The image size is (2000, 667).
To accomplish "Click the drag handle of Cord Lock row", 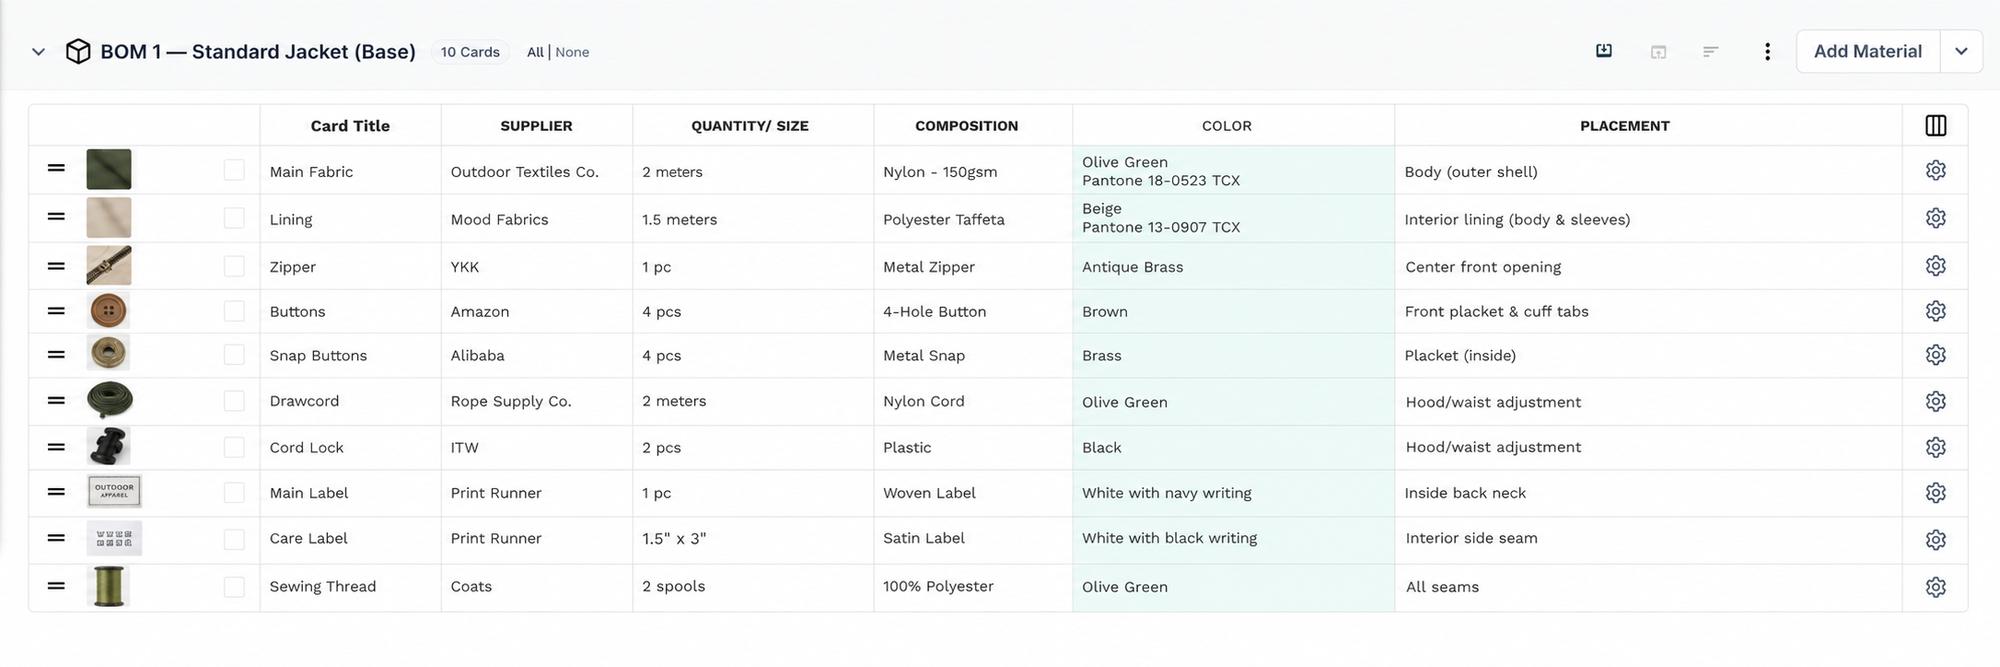I will pos(56,447).
